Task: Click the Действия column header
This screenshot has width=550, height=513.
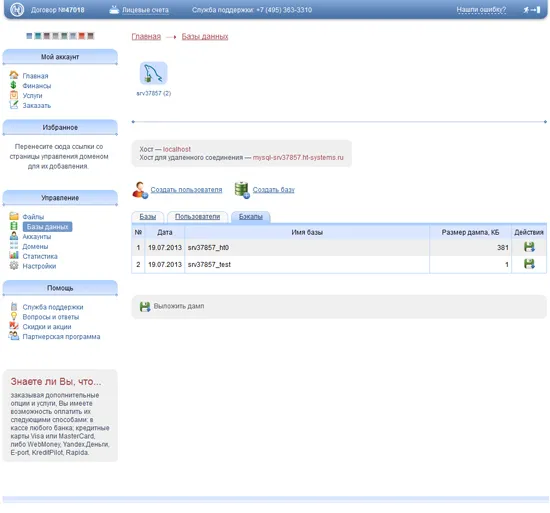Action: (x=529, y=232)
